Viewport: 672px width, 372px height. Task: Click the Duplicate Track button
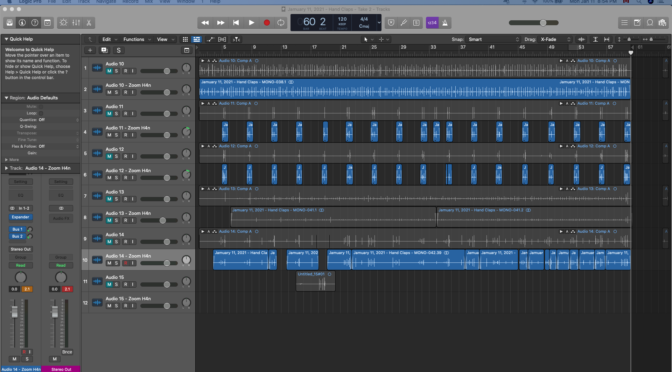104,50
